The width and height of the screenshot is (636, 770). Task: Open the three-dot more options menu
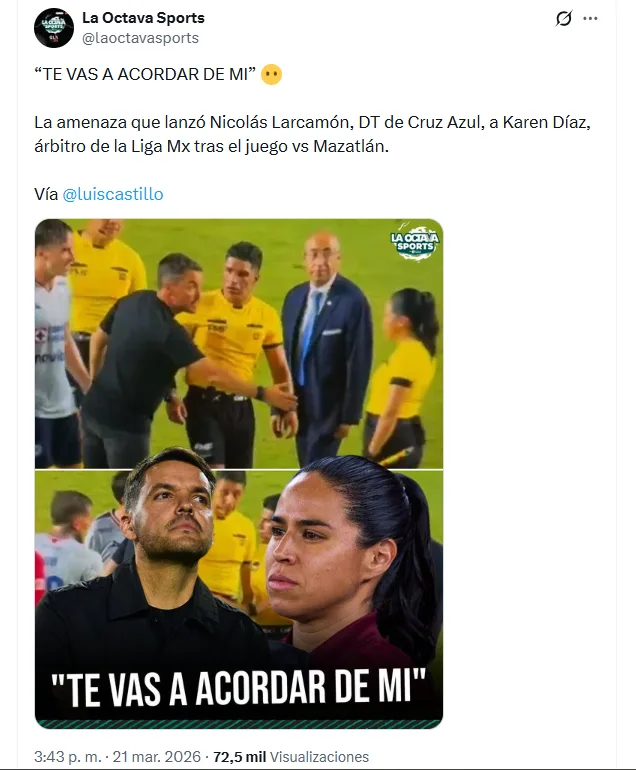tap(590, 19)
